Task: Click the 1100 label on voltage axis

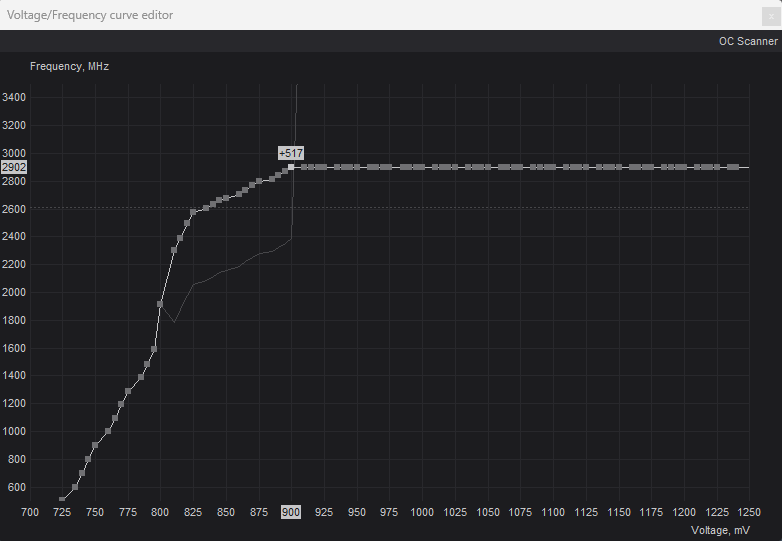Action: [553, 512]
